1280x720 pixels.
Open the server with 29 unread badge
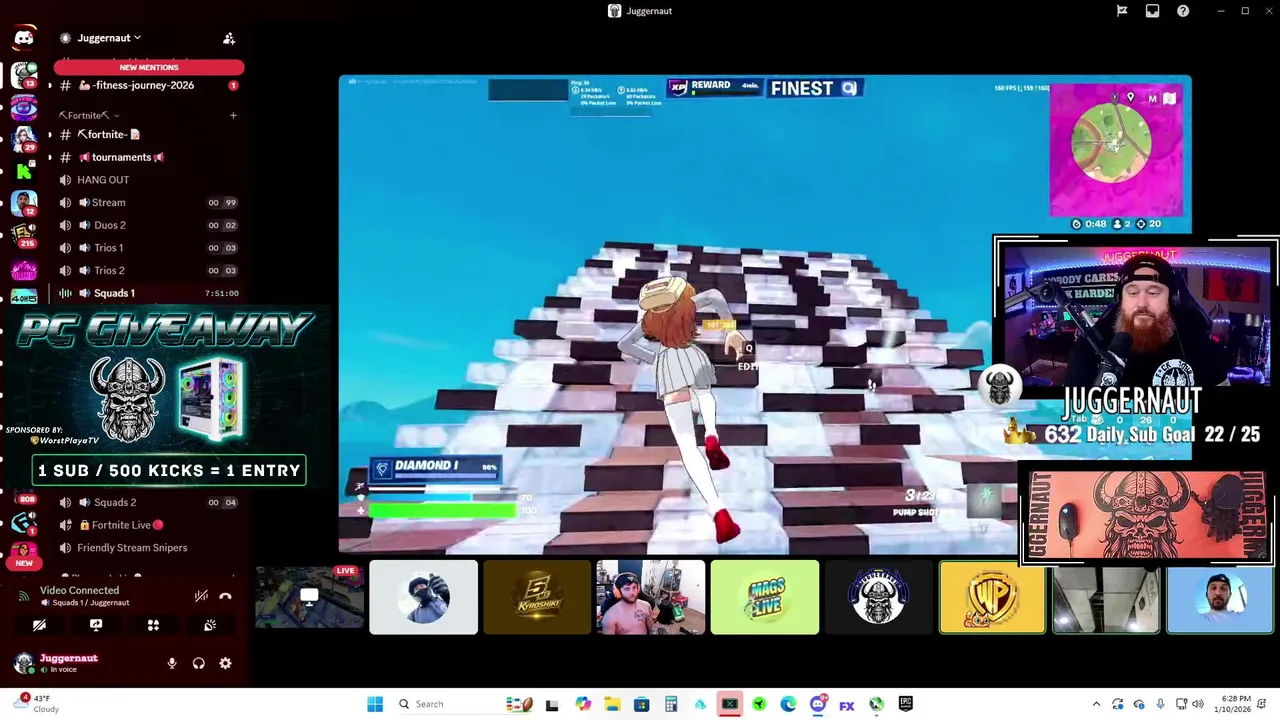(x=24, y=139)
